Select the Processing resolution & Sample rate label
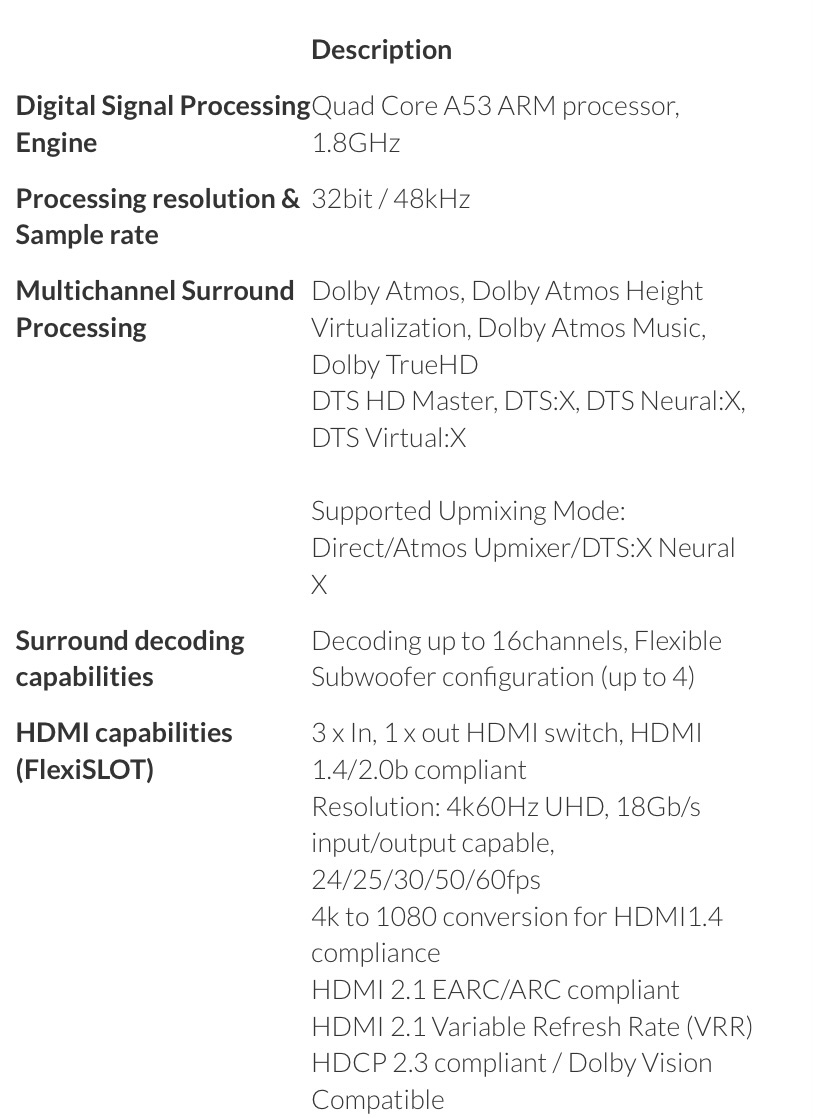Screen dimensions: 815x1118 (157, 216)
